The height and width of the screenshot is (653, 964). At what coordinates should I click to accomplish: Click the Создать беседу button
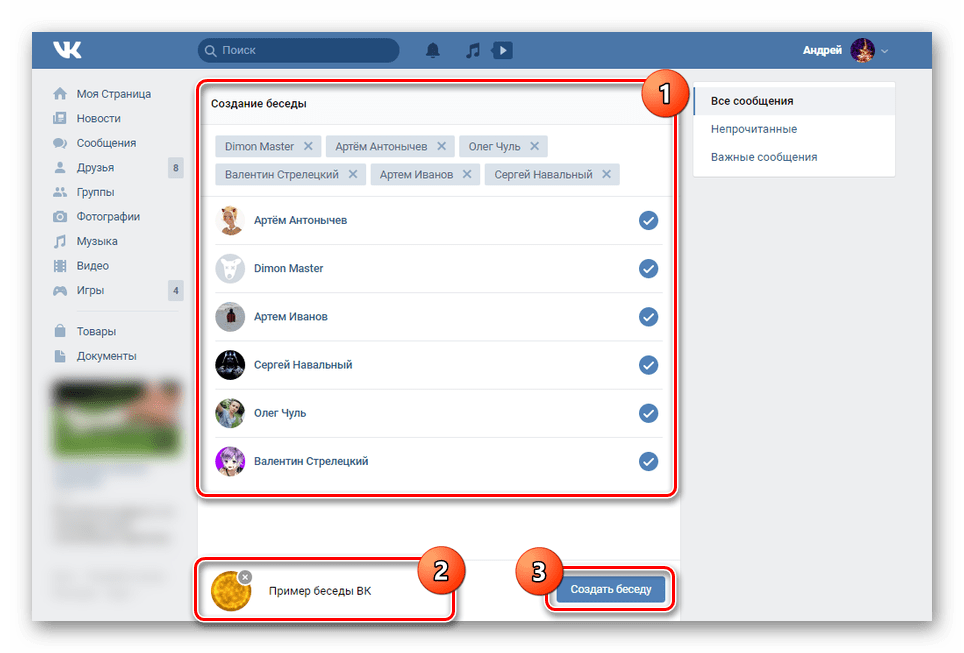610,589
